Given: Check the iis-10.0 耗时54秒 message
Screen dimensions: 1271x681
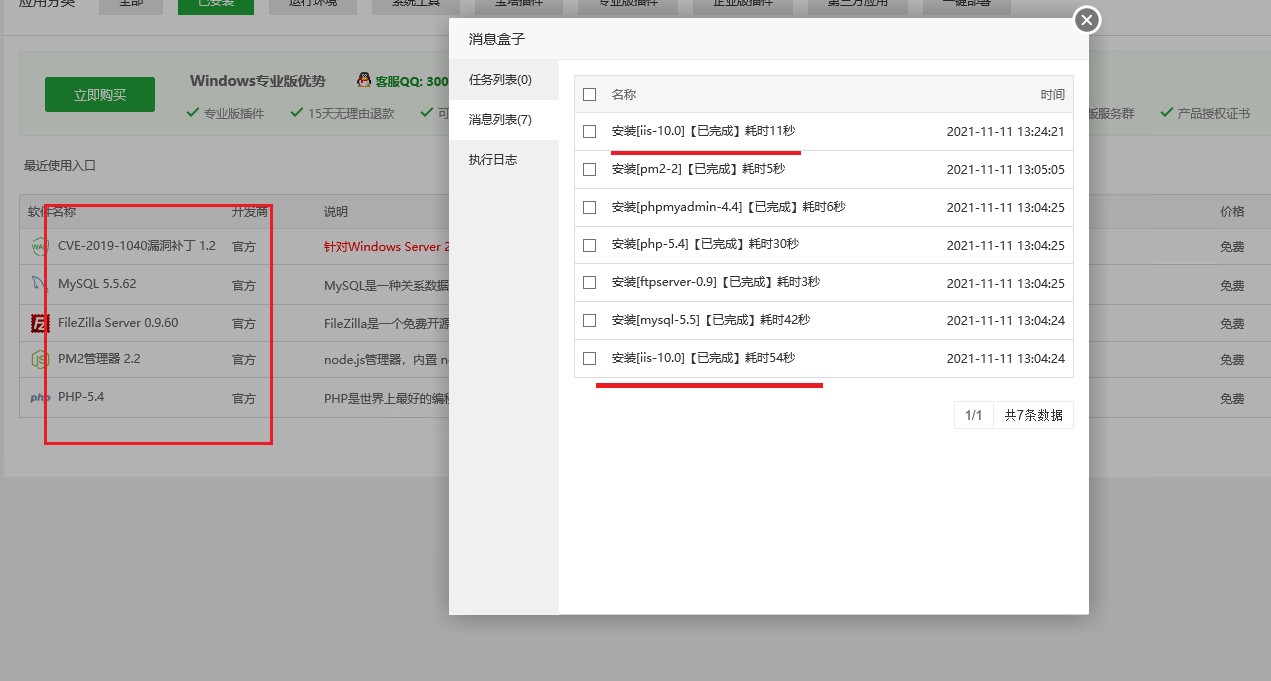Looking at the screenshot, I should (589, 358).
